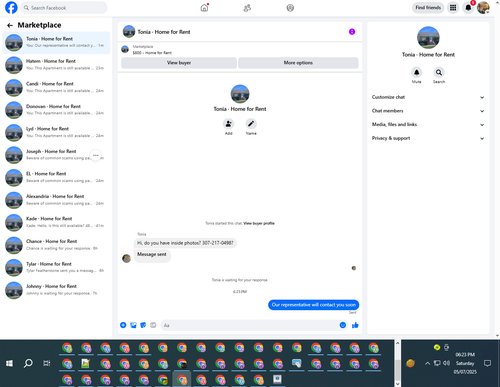This screenshot has height=387, width=500.
Task: Choose a GIF icon in composer
Action: coord(153,325)
